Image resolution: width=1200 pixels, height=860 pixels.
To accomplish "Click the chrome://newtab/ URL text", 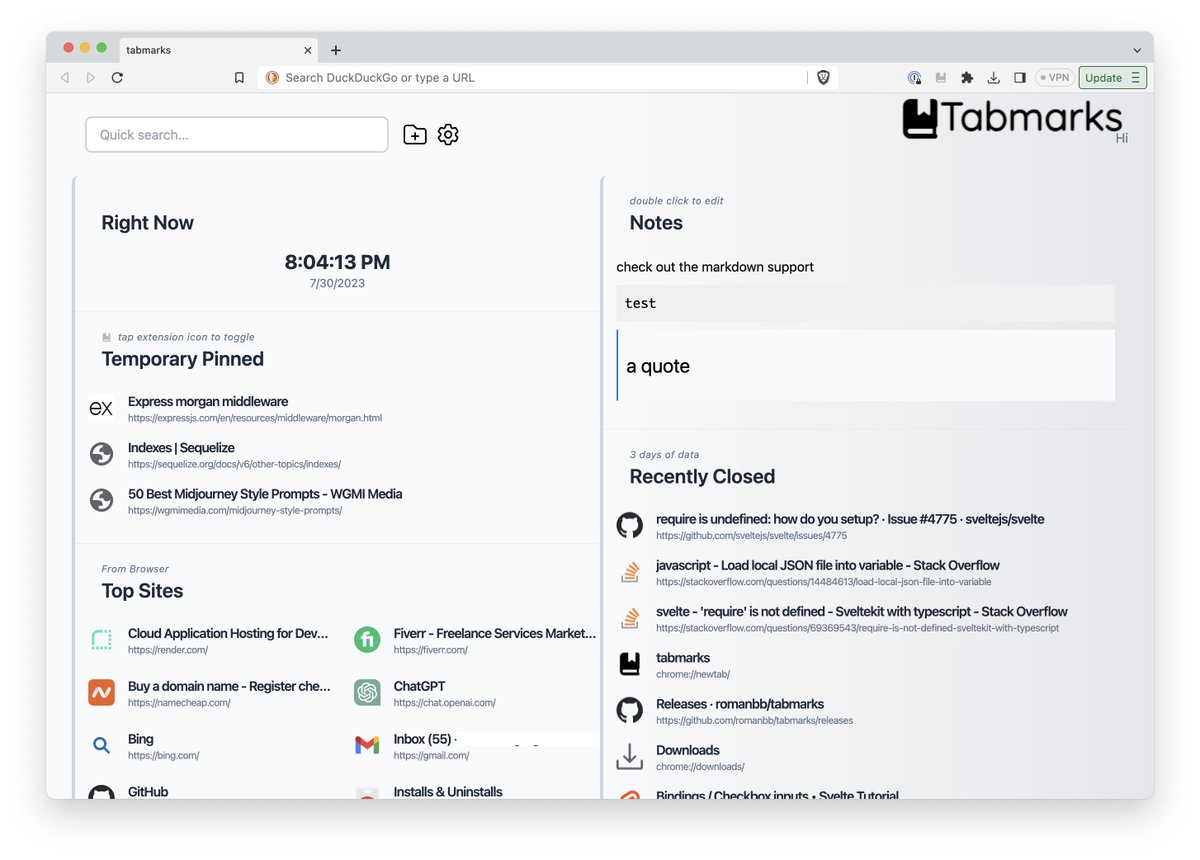I will point(691,674).
